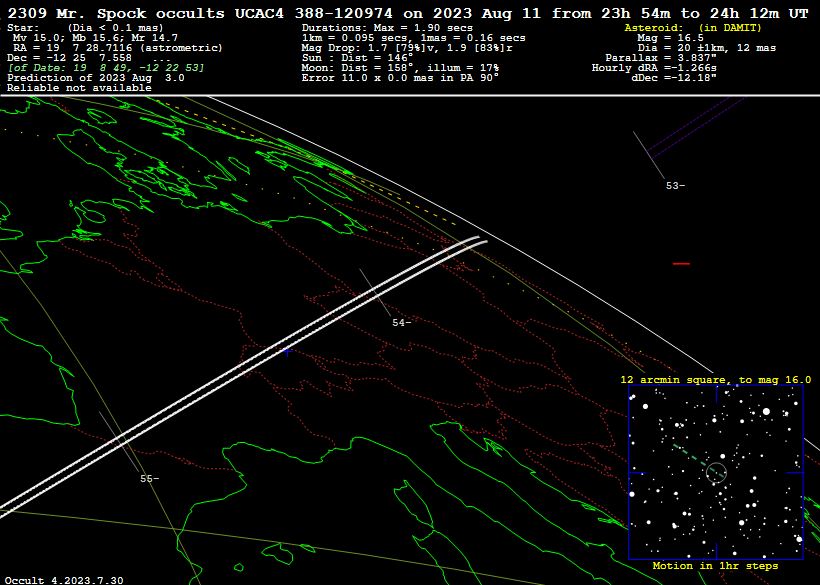Click the '54-' time marker label on the path

pos(402,323)
